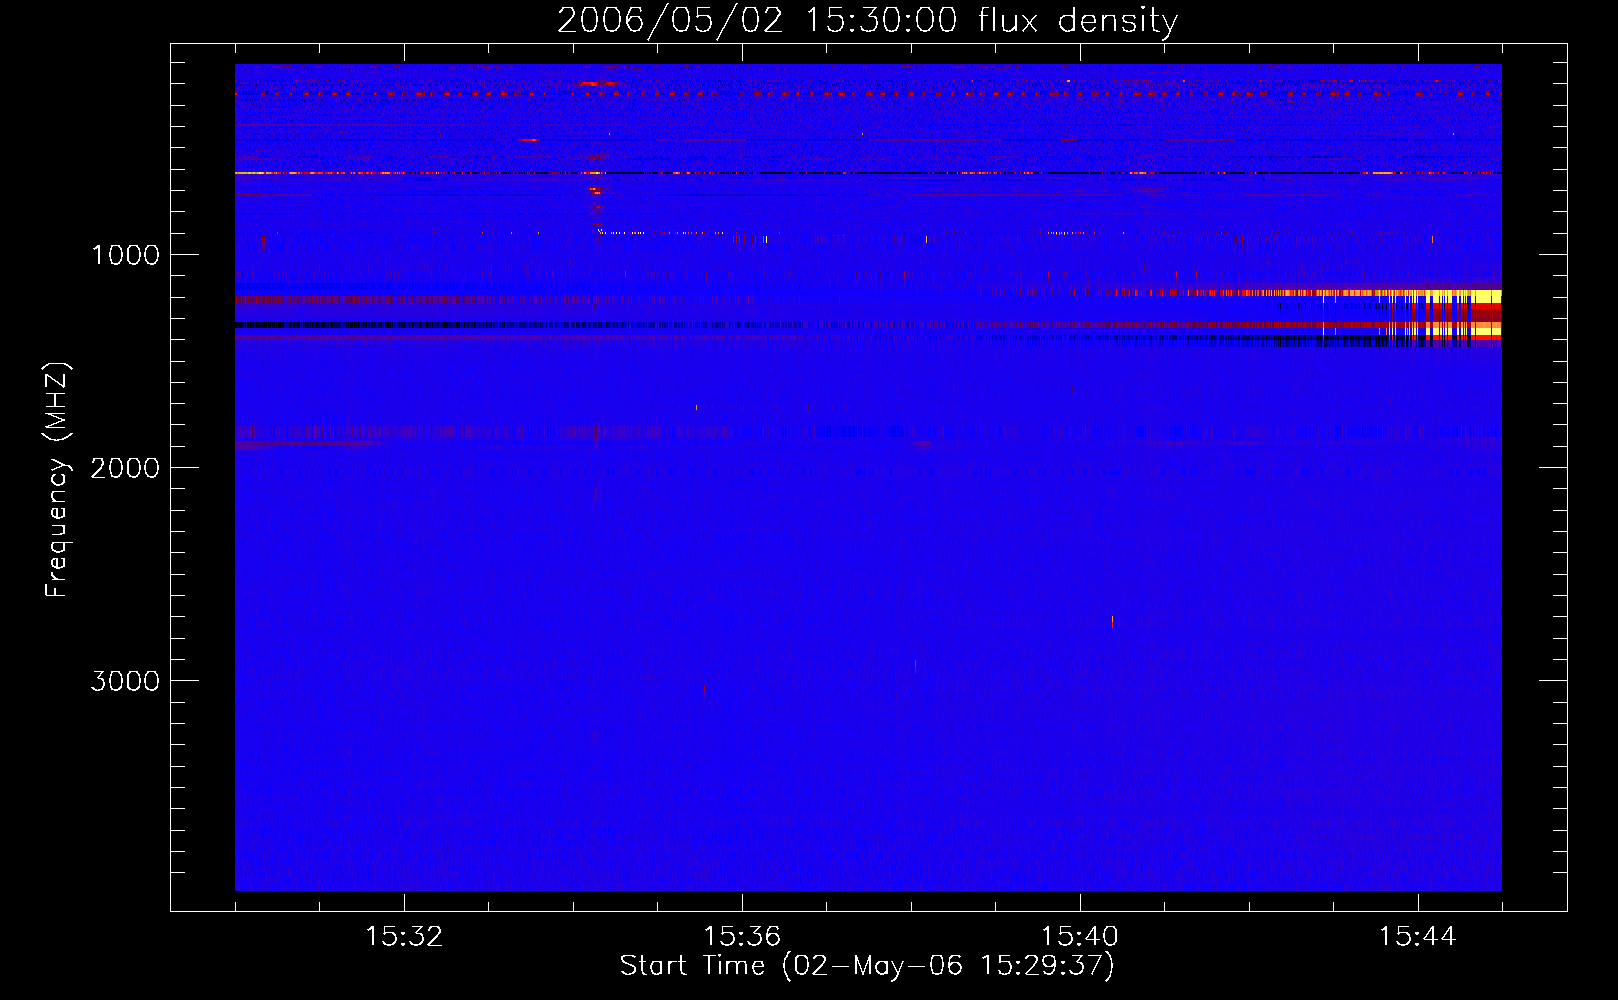Select the 'Frequency (MHZ)' y-axis label
This screenshot has width=1618, height=1000.
tap(57, 480)
